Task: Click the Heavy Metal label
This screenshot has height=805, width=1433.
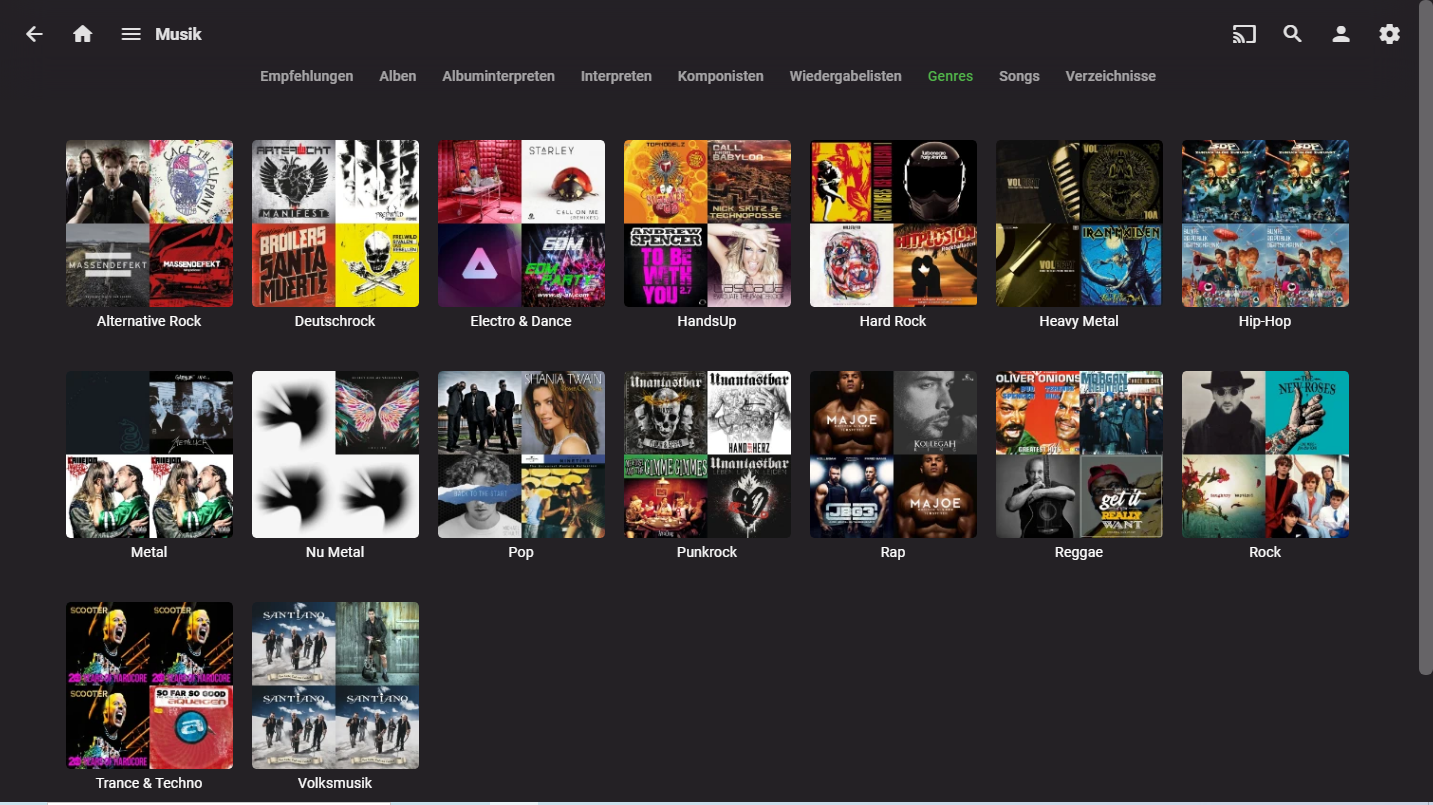Action: coord(1079,321)
